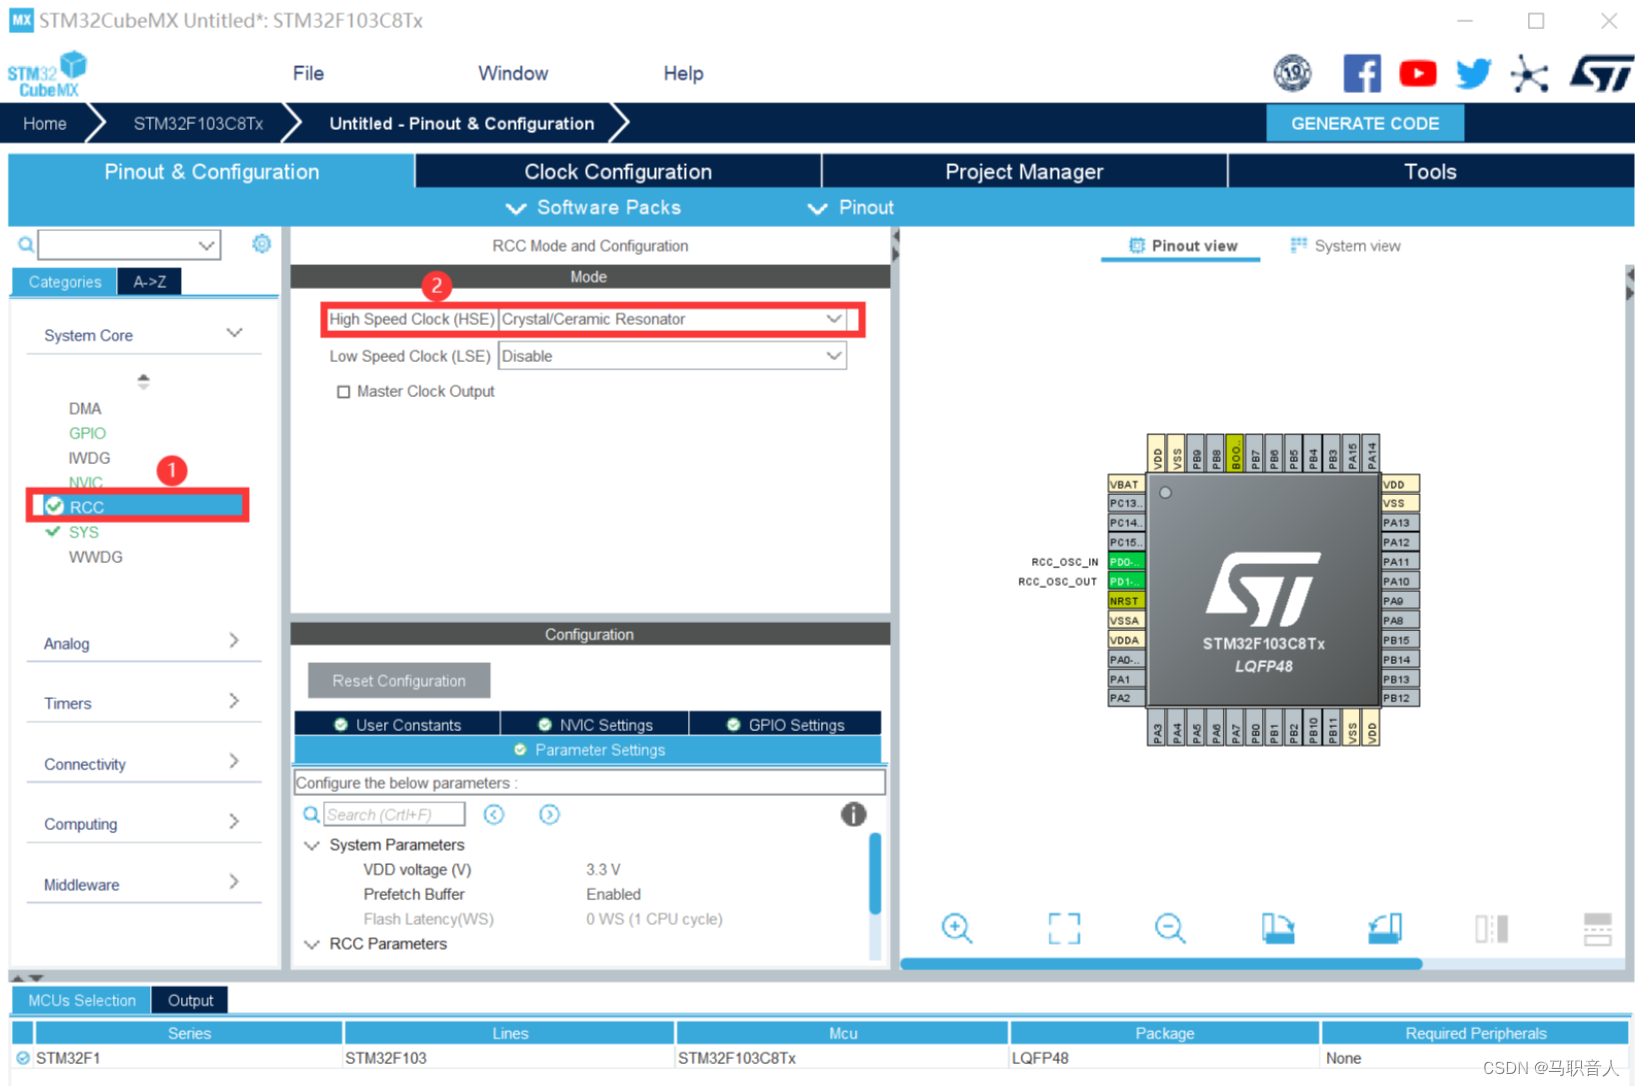The width and height of the screenshot is (1635, 1086).
Task: Click the pinout view horizontal scrollbar
Action: [1161, 964]
